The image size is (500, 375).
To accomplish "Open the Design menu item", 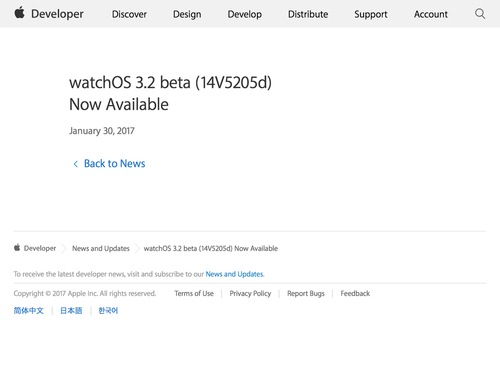I will tap(187, 14).
